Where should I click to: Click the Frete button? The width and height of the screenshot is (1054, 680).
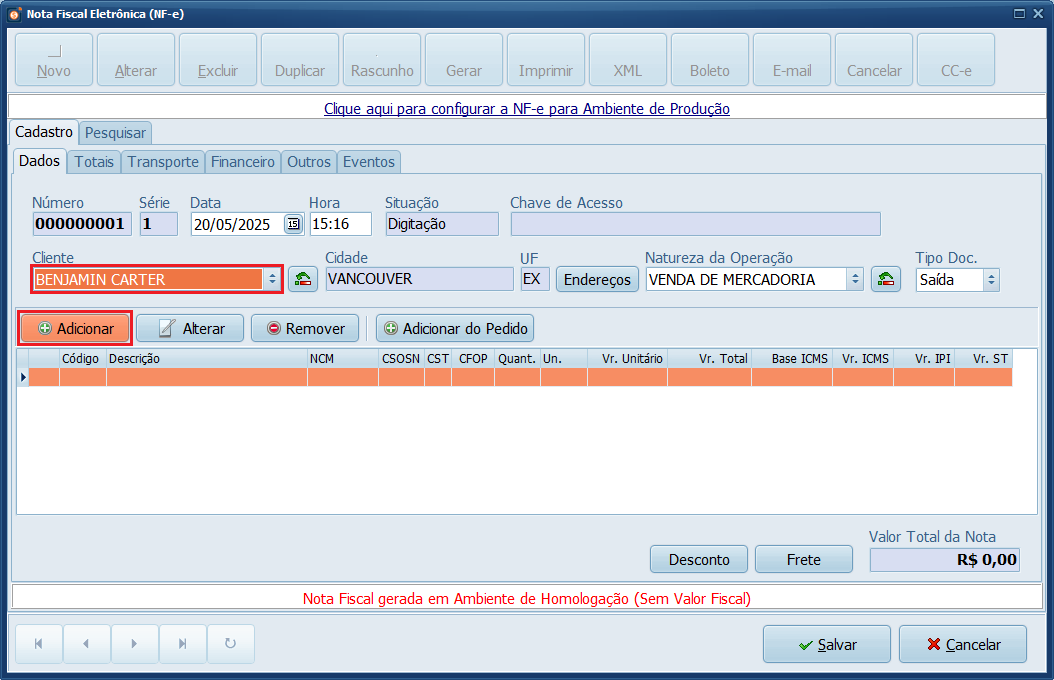[803, 559]
